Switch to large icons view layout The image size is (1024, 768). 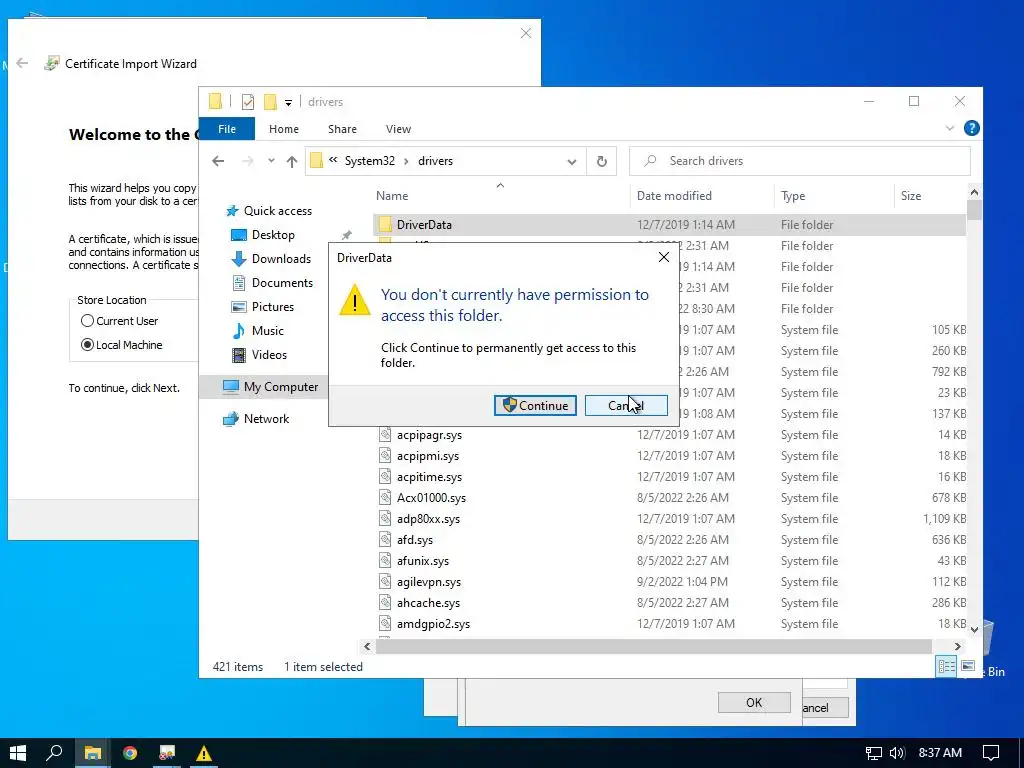[x=967, y=666]
